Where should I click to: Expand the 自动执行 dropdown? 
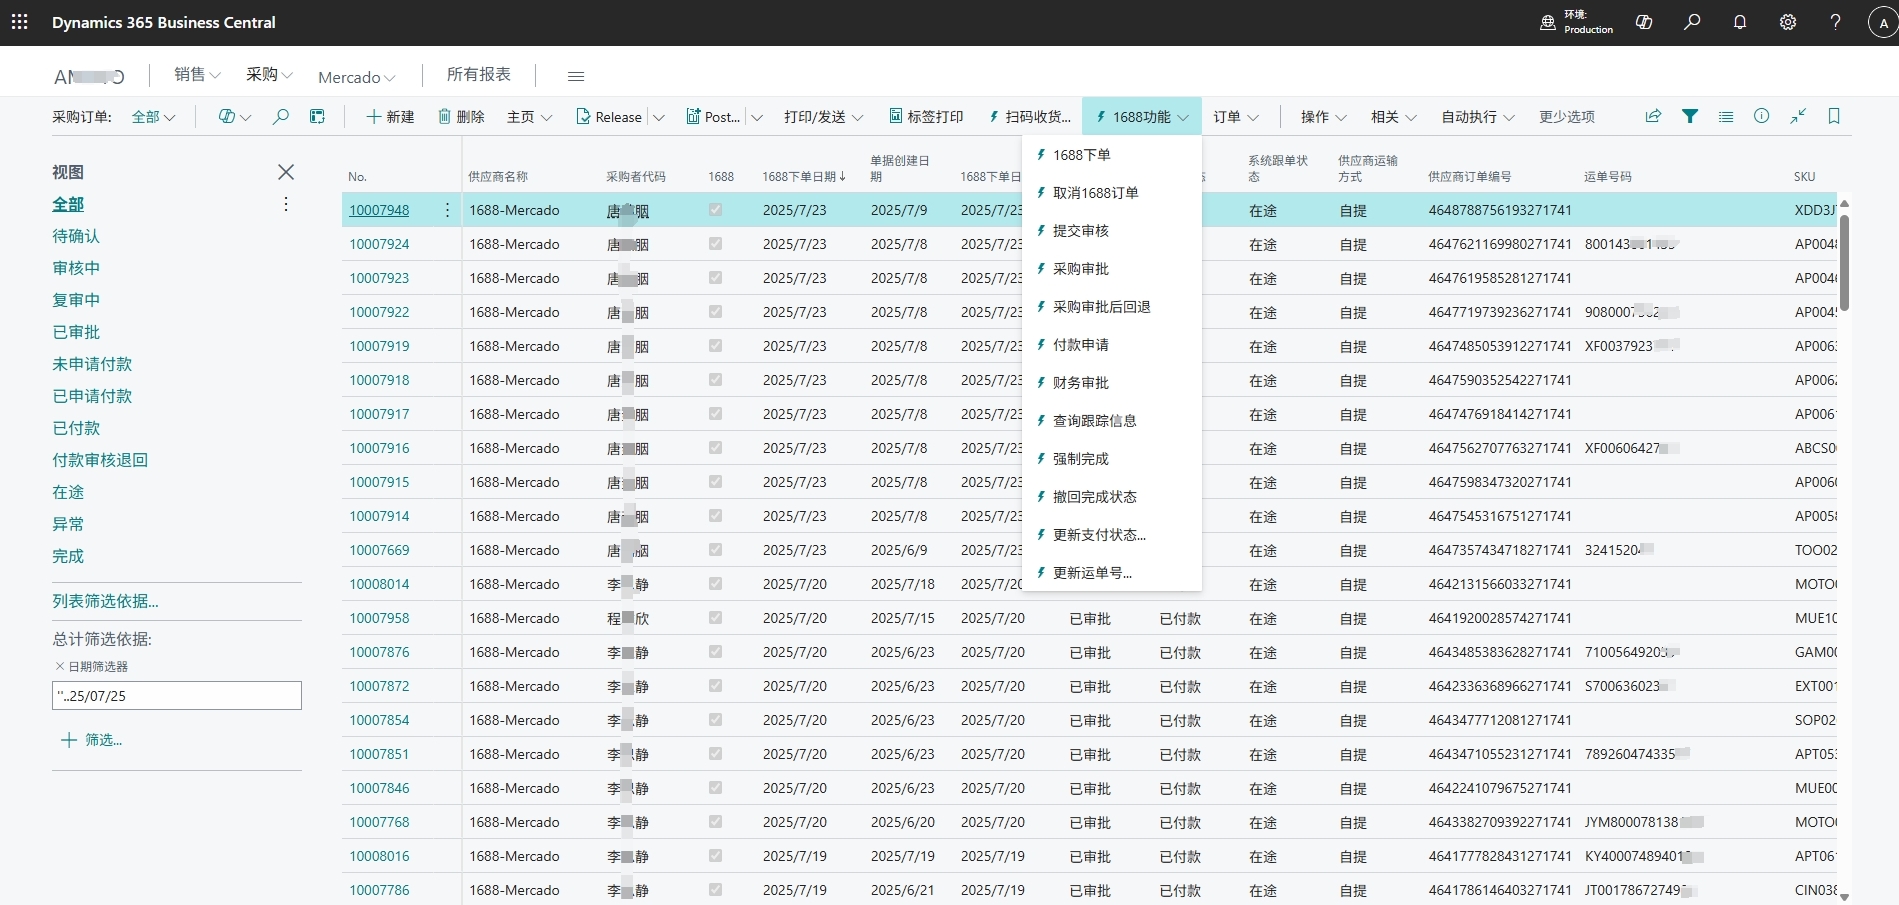[x=1477, y=116]
